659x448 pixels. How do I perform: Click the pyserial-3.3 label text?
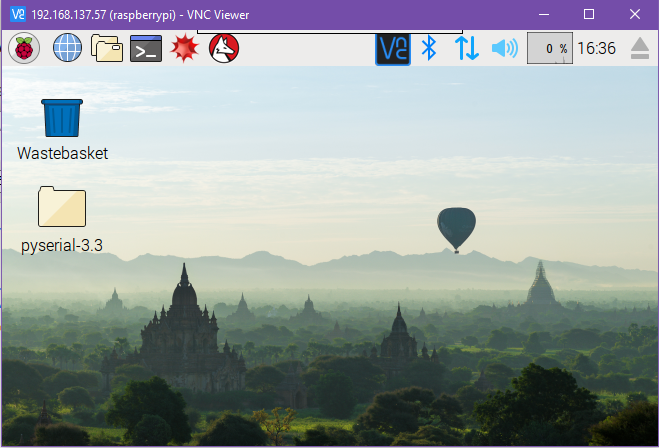(x=62, y=245)
